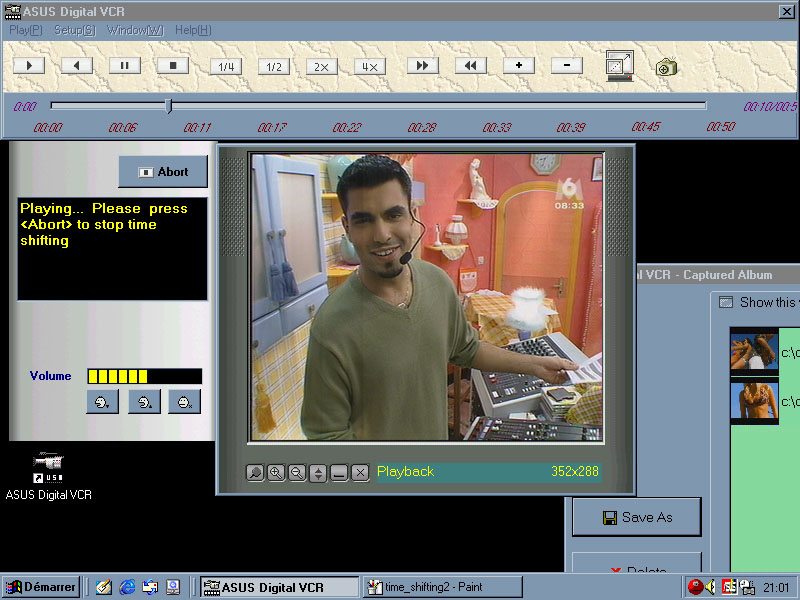Viewport: 800px width, 600px height.
Task: Click the fourth quick launch icon
Action: click(173, 587)
